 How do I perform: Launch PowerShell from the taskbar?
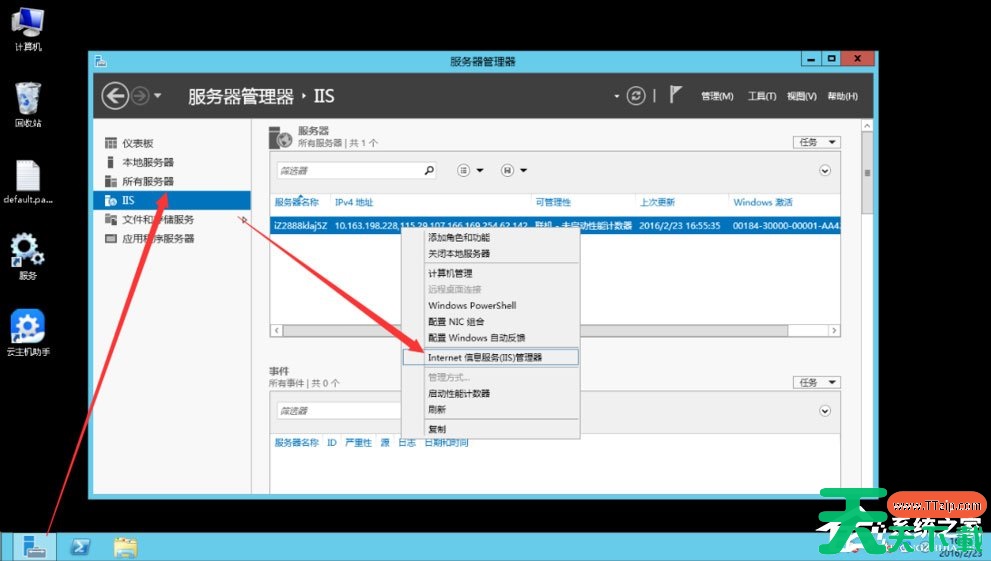click(80, 546)
